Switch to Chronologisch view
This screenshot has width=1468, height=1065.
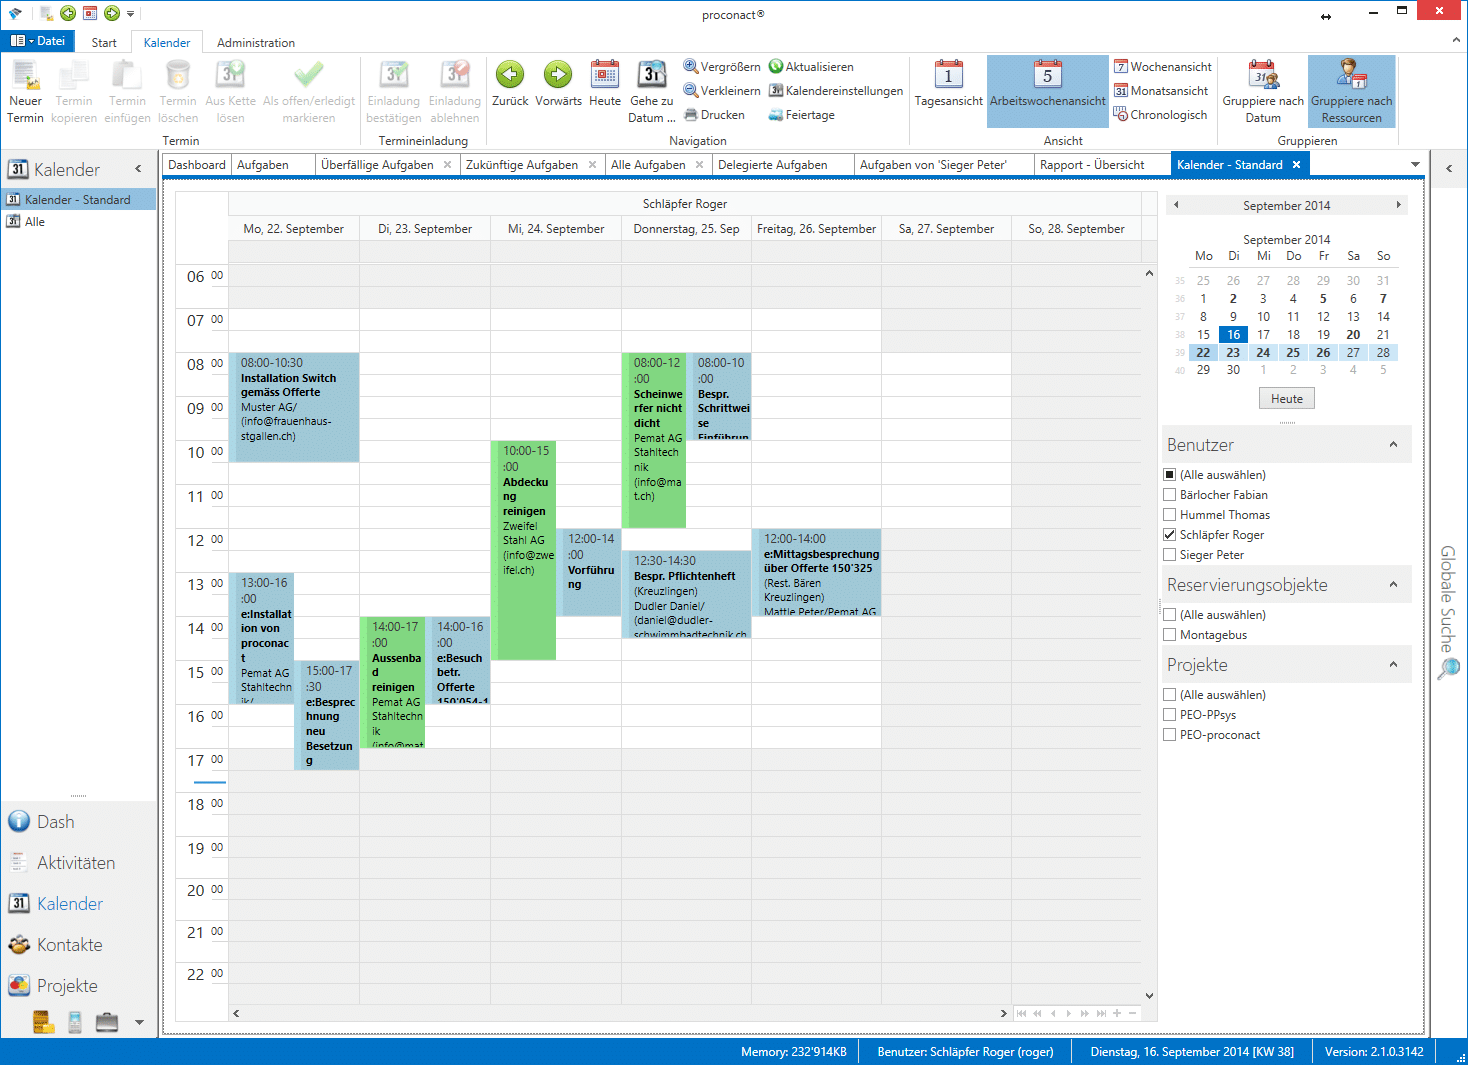point(1160,115)
